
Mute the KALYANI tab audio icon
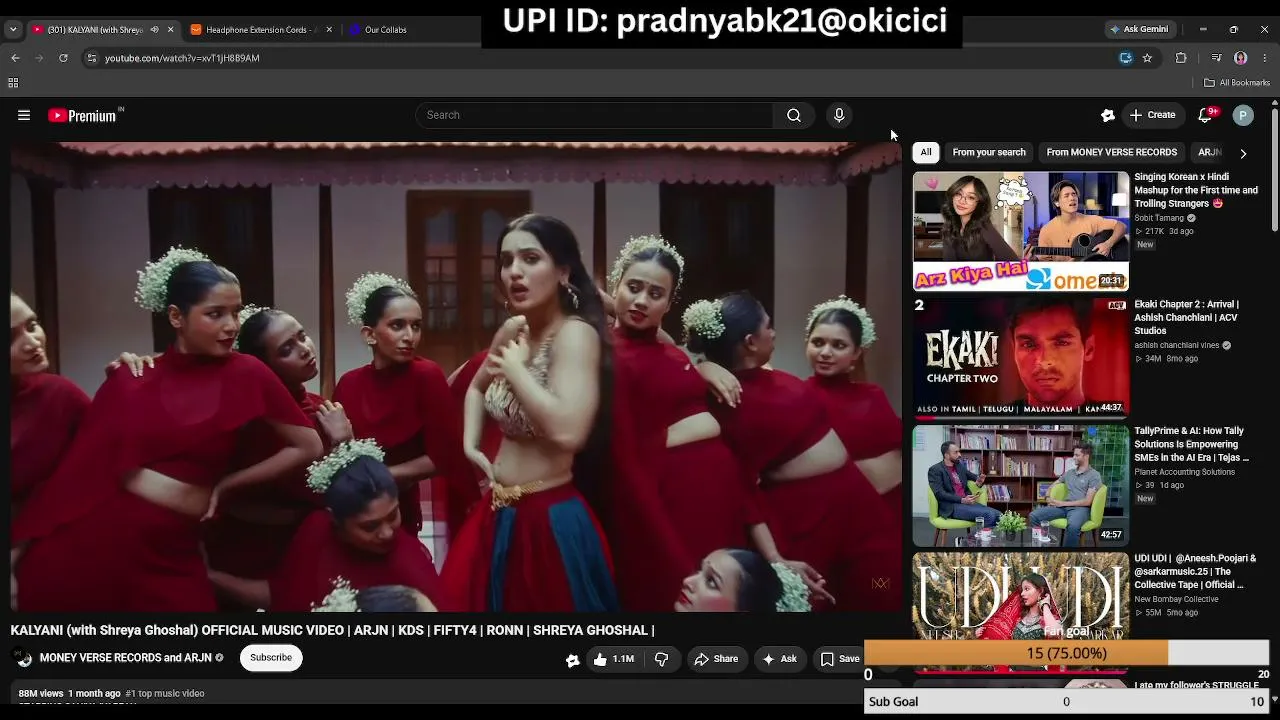(154, 30)
